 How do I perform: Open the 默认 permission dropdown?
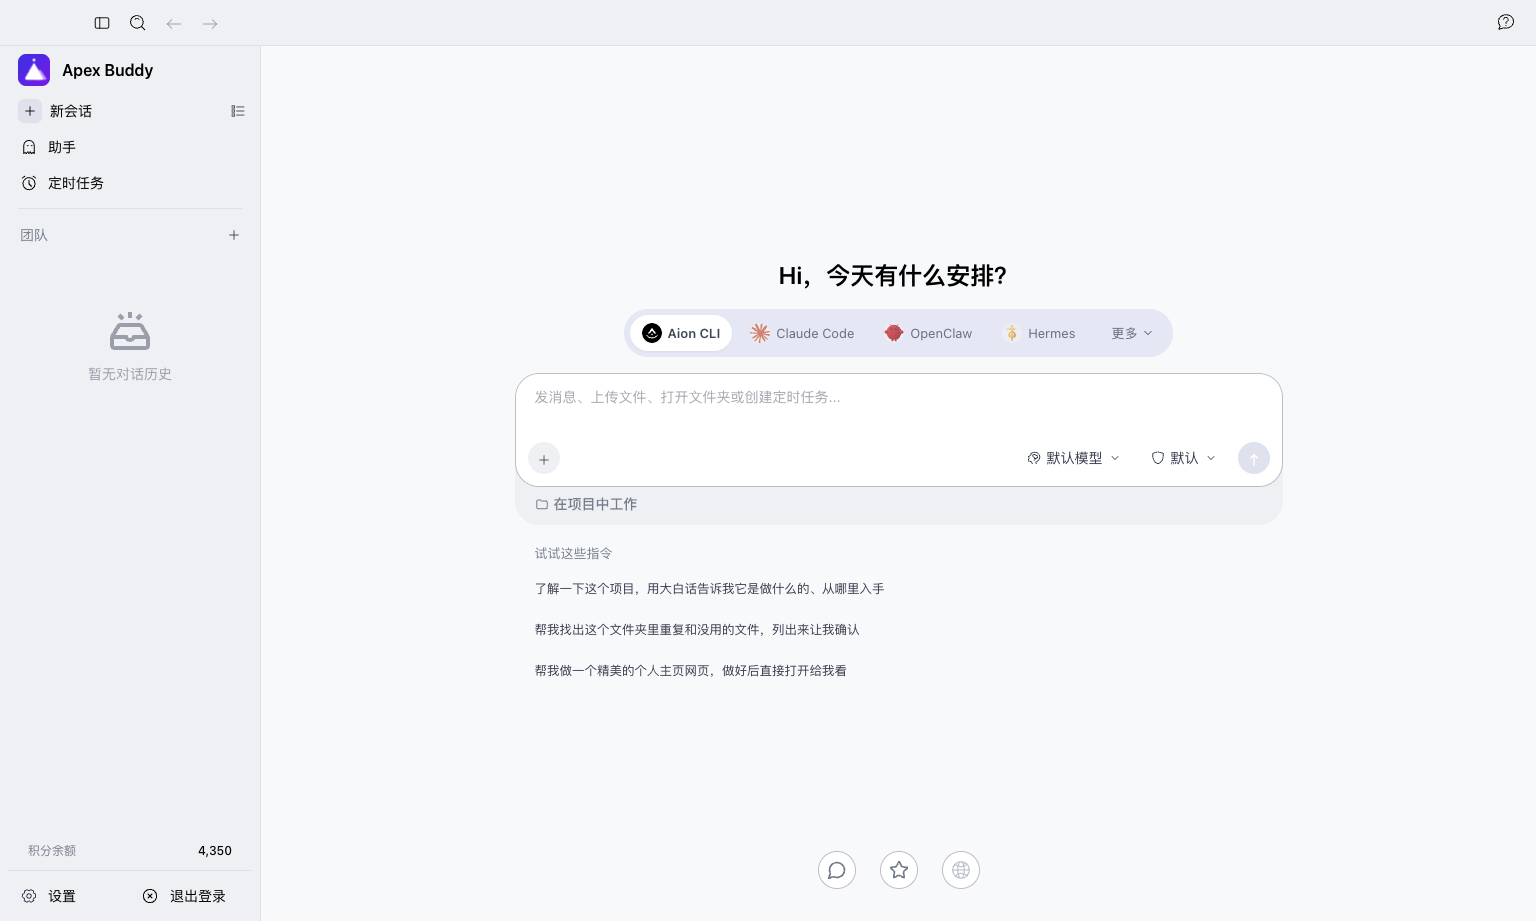(1183, 458)
